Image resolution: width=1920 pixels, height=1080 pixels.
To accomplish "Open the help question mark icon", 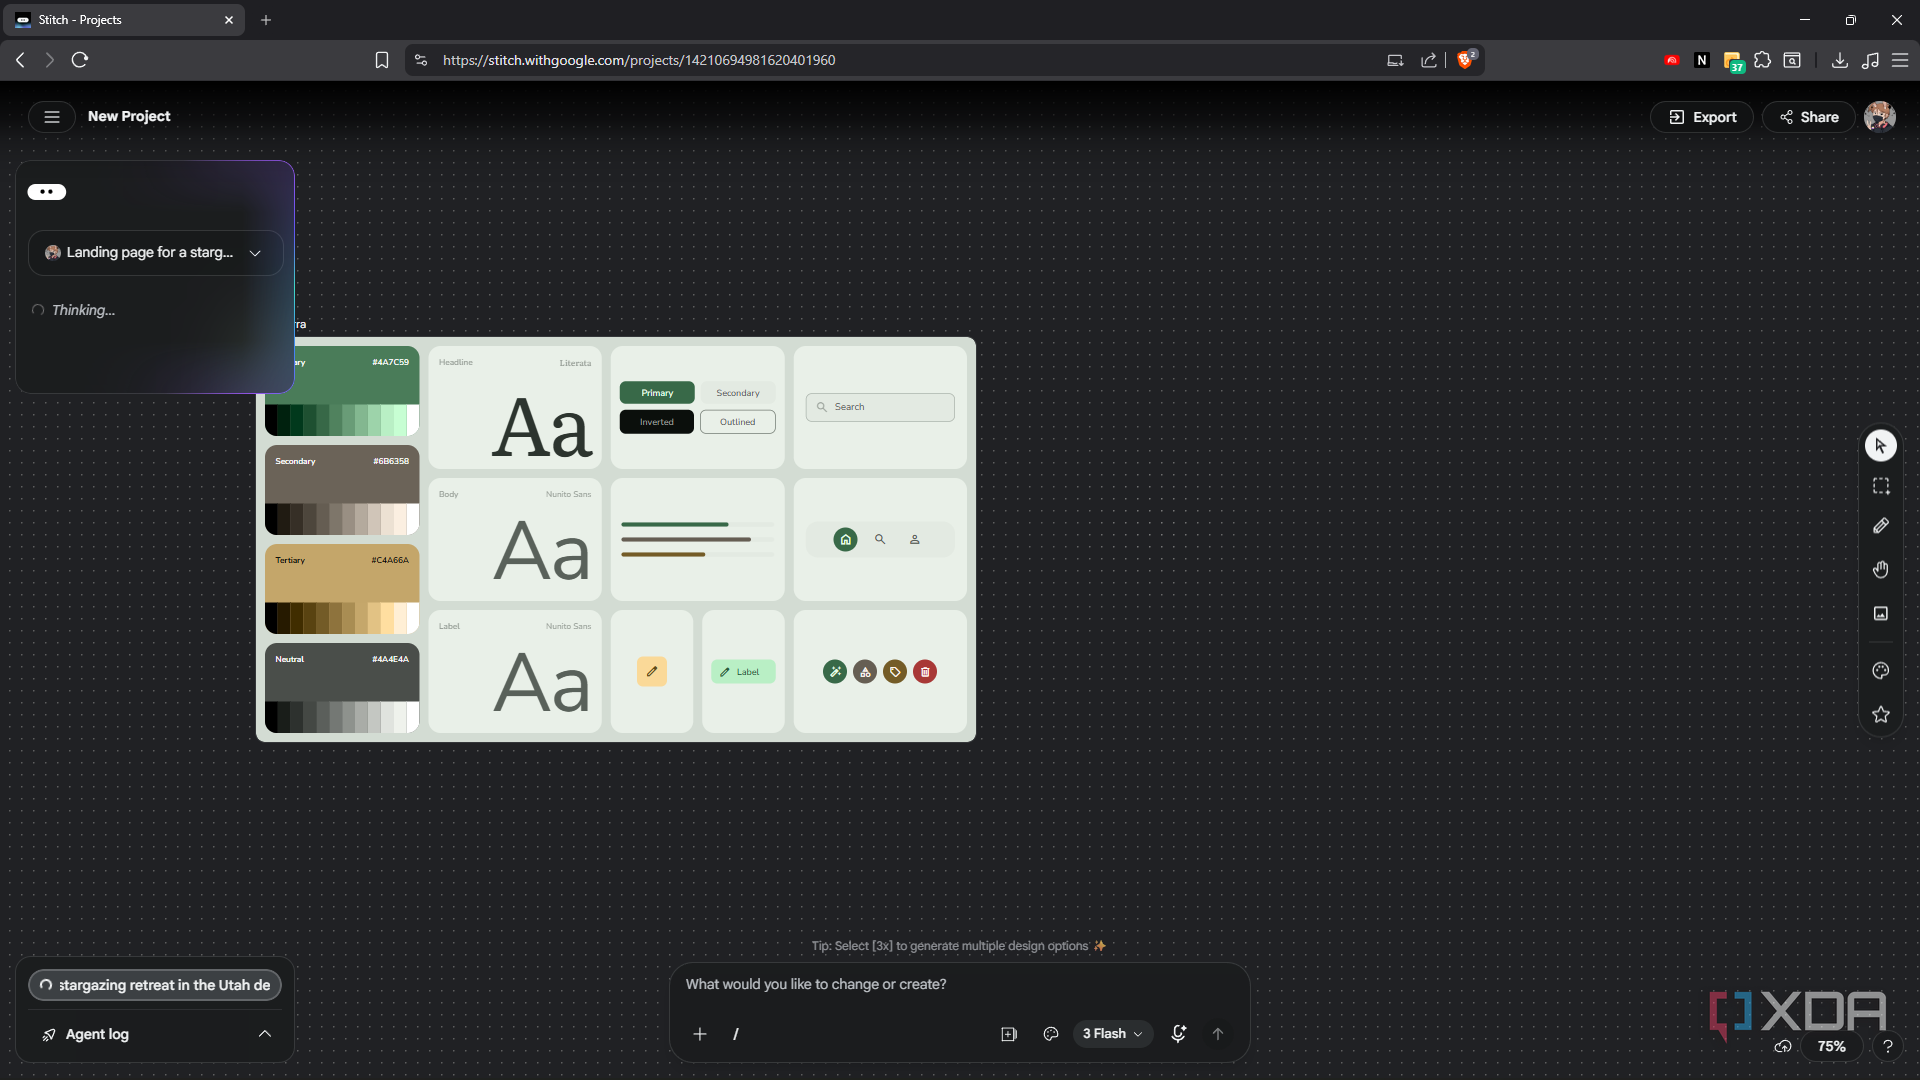I will 1887,1047.
